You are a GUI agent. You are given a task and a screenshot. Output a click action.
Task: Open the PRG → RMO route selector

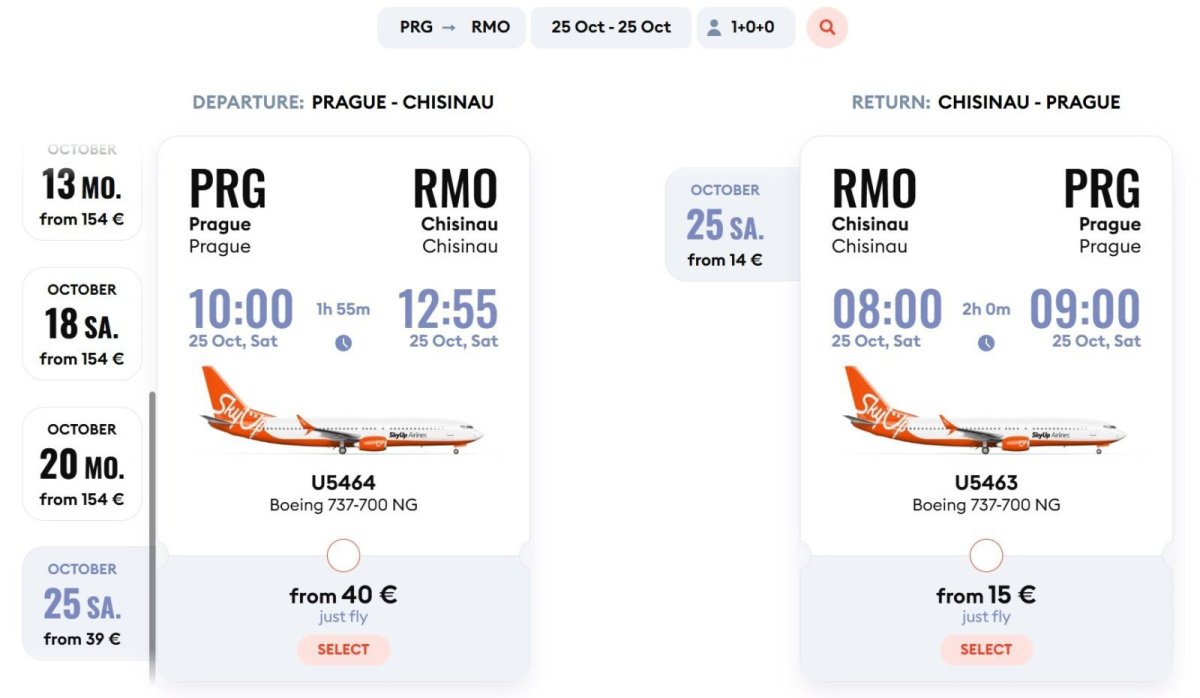coord(454,28)
